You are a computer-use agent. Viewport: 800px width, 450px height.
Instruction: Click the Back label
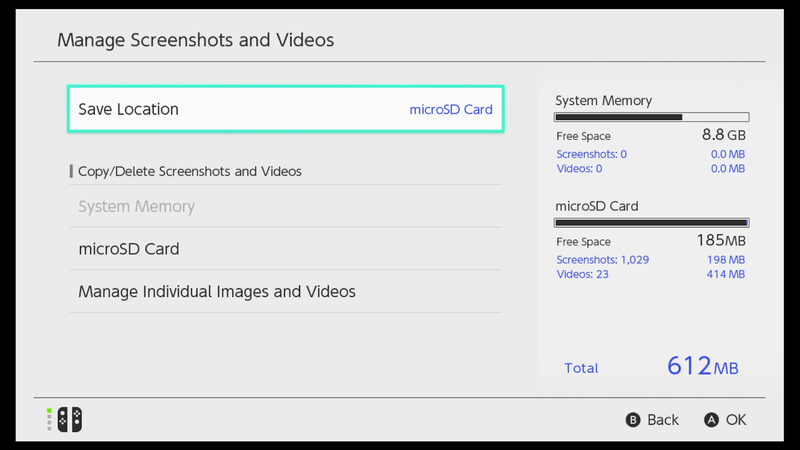point(663,420)
